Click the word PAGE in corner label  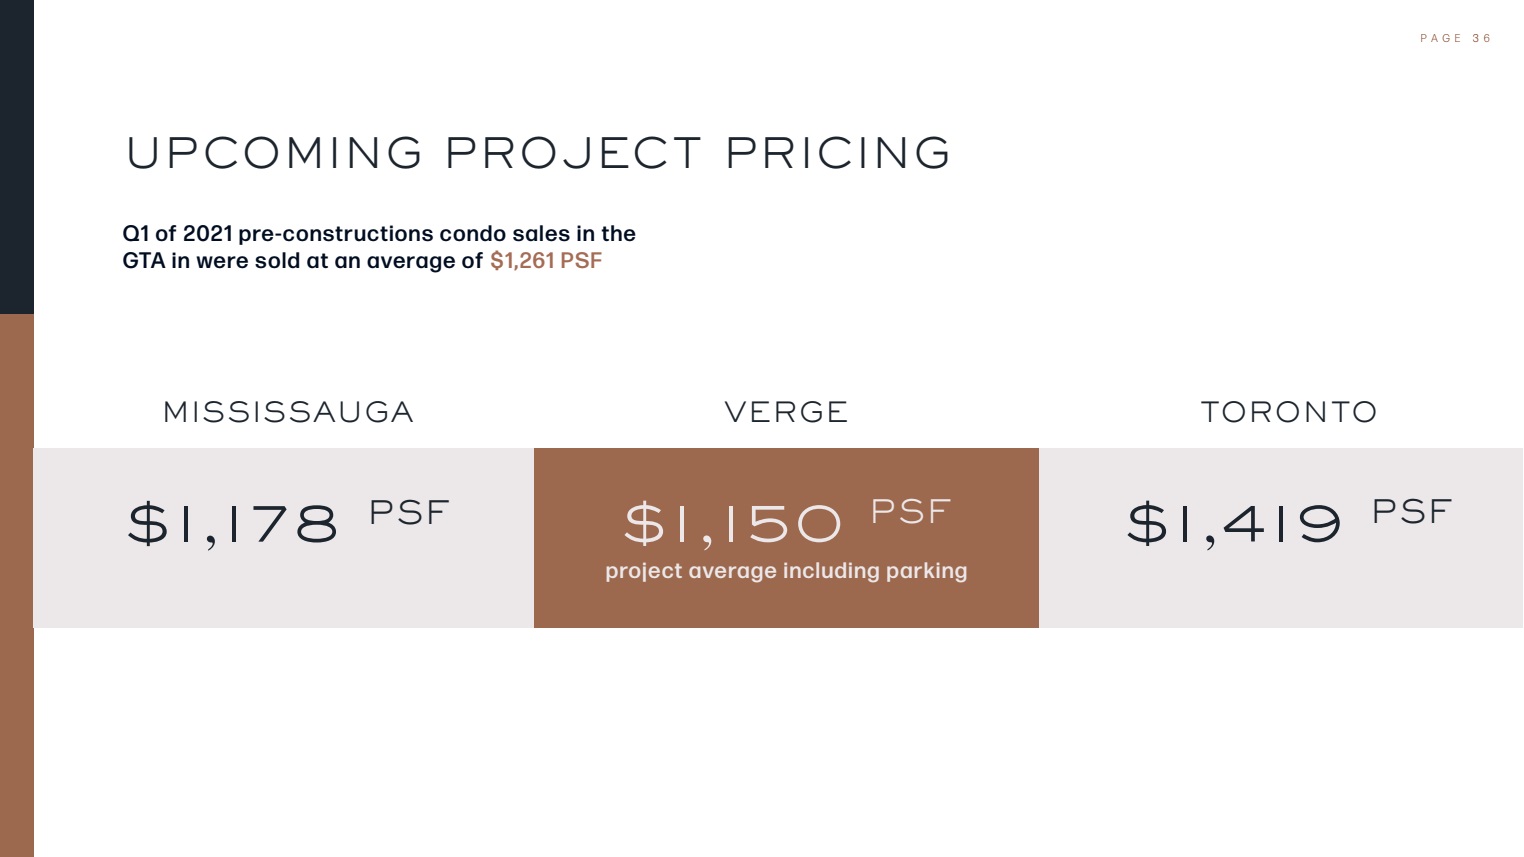coord(1440,38)
